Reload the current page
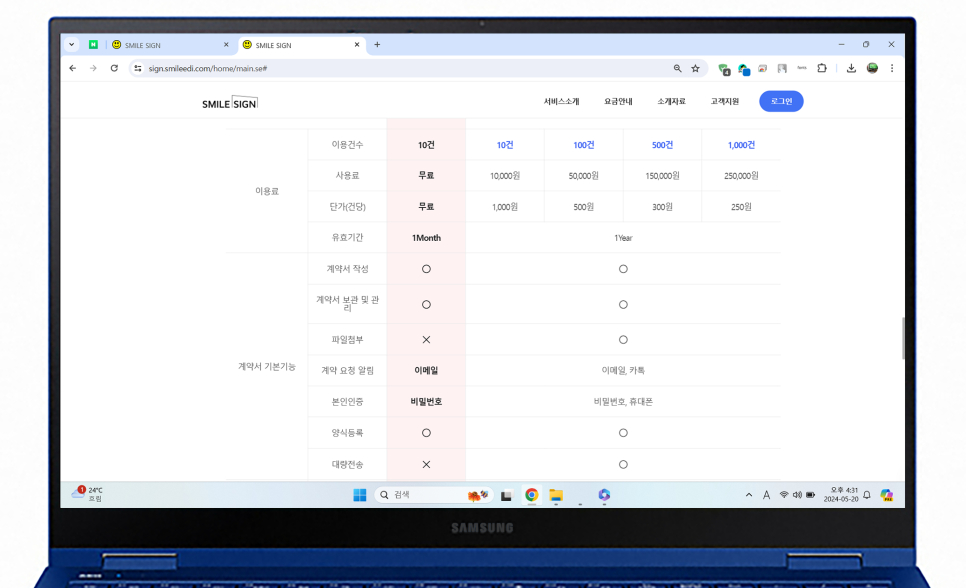The image size is (966, 588). click(114, 68)
